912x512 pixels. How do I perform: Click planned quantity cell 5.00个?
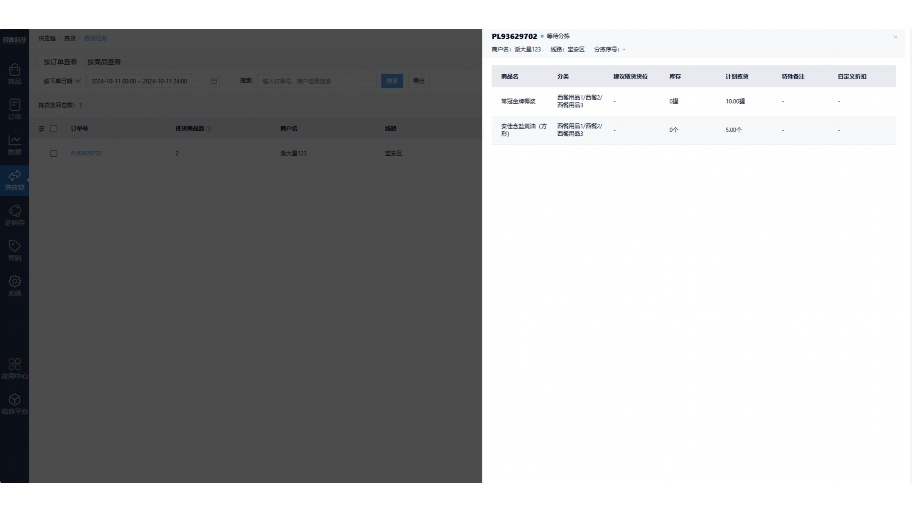coord(733,130)
